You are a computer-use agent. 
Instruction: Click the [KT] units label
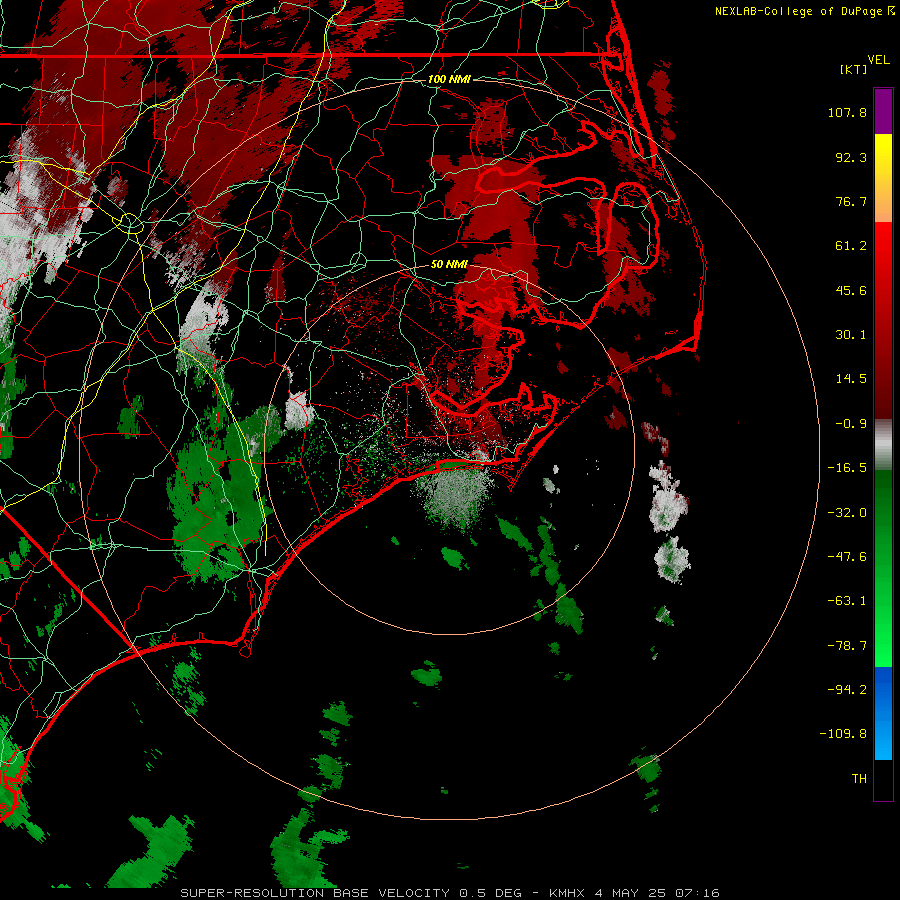[854, 69]
